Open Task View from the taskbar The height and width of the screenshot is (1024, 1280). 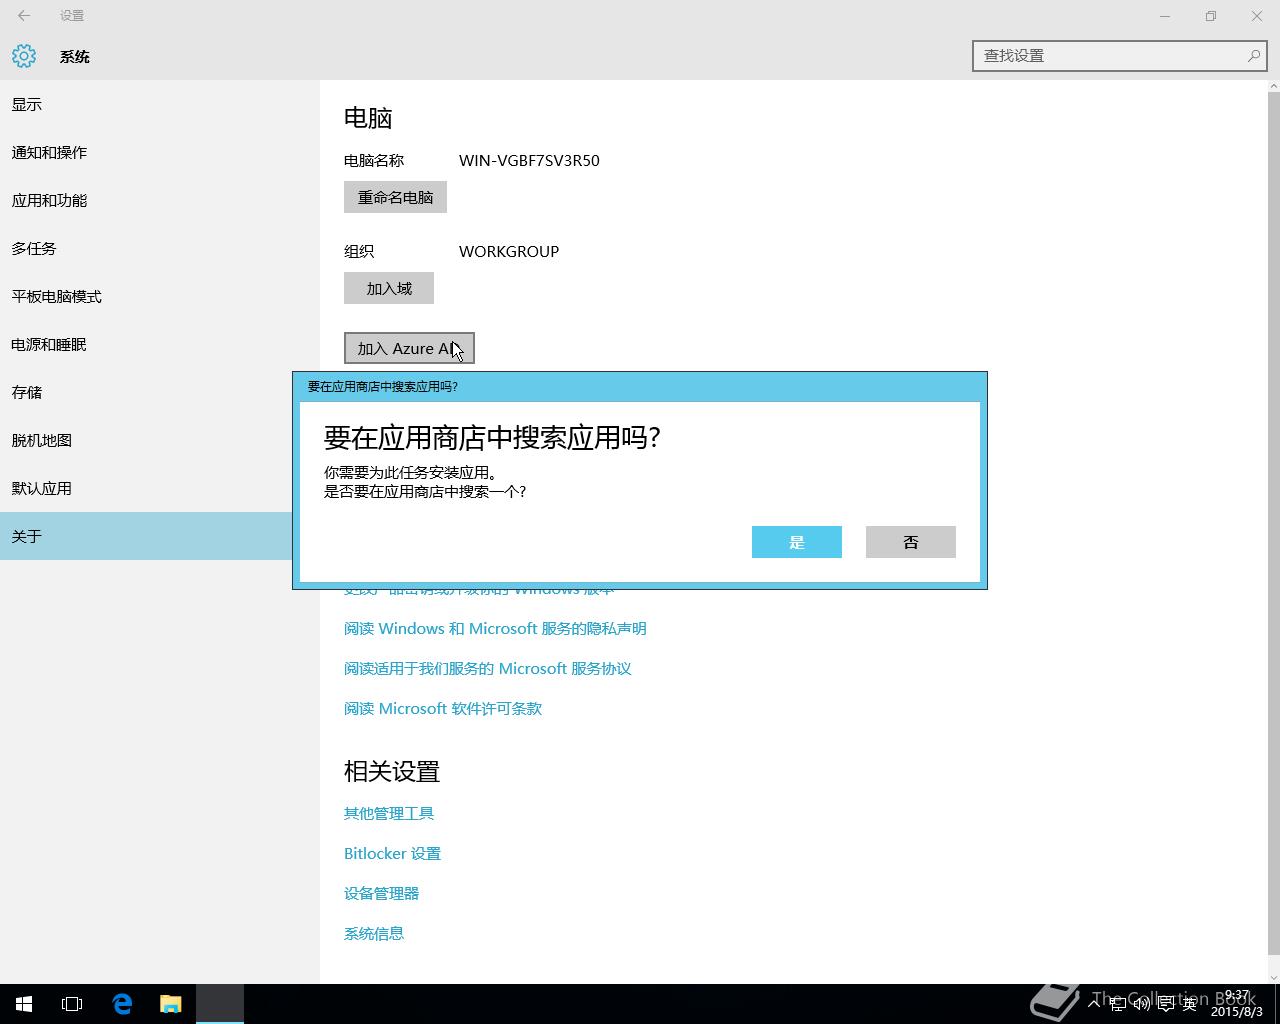72,1004
